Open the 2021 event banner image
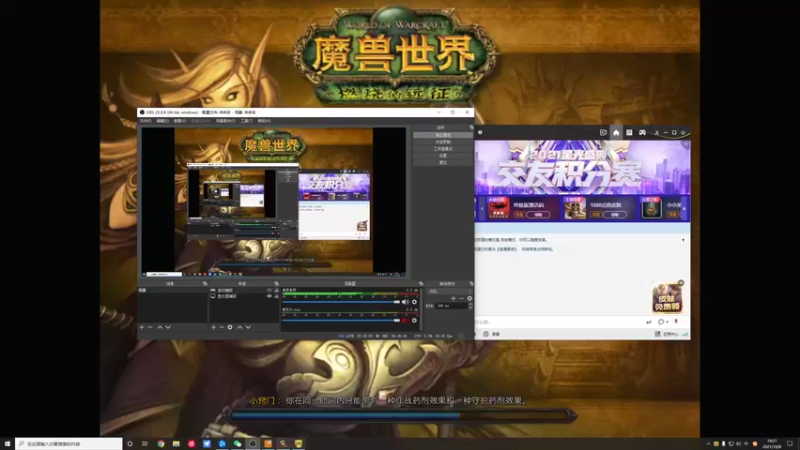The image size is (800, 450). [x=582, y=167]
